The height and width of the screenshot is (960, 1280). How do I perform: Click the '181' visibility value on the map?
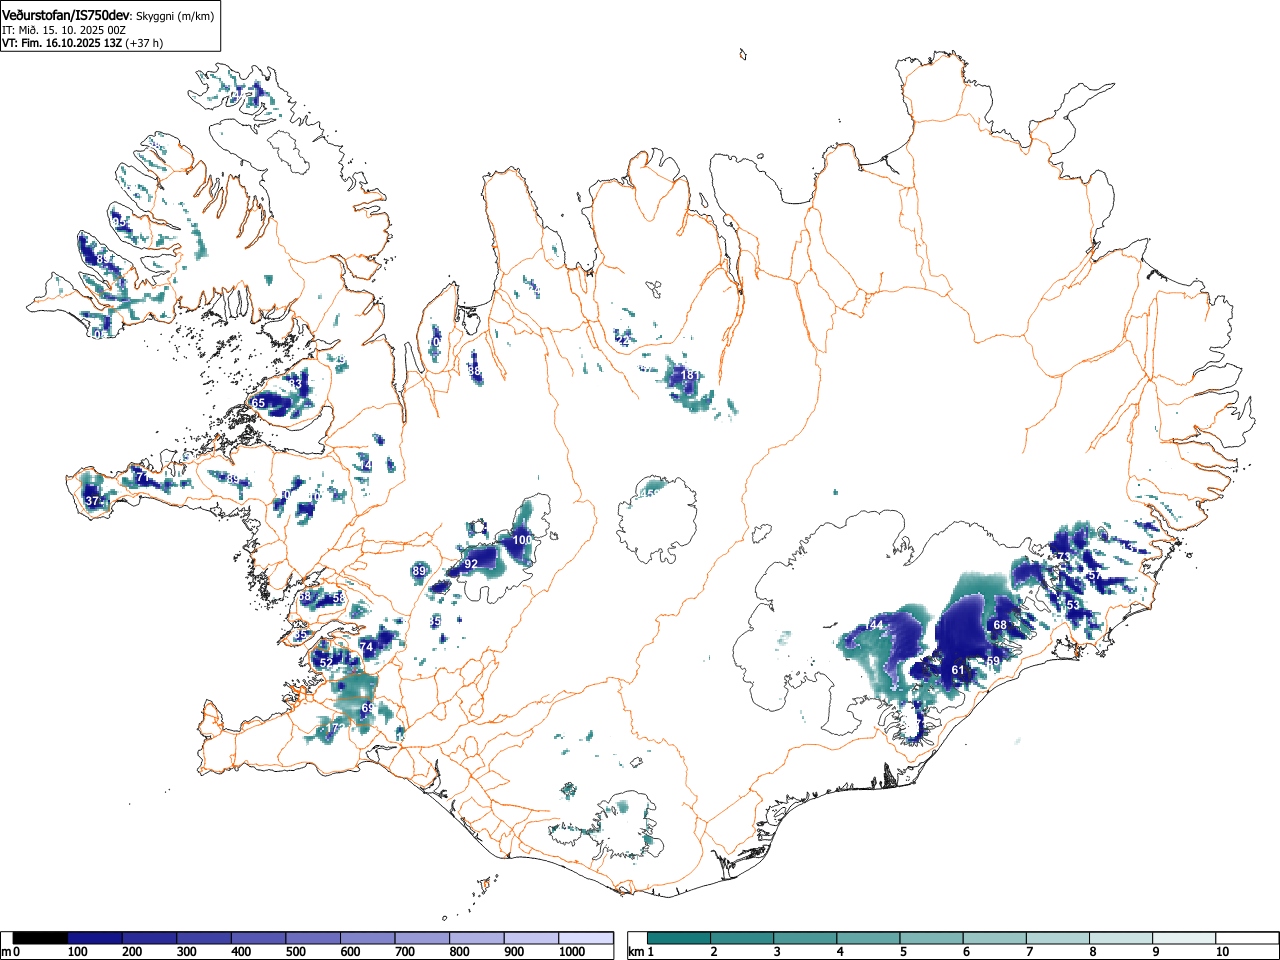(690, 375)
